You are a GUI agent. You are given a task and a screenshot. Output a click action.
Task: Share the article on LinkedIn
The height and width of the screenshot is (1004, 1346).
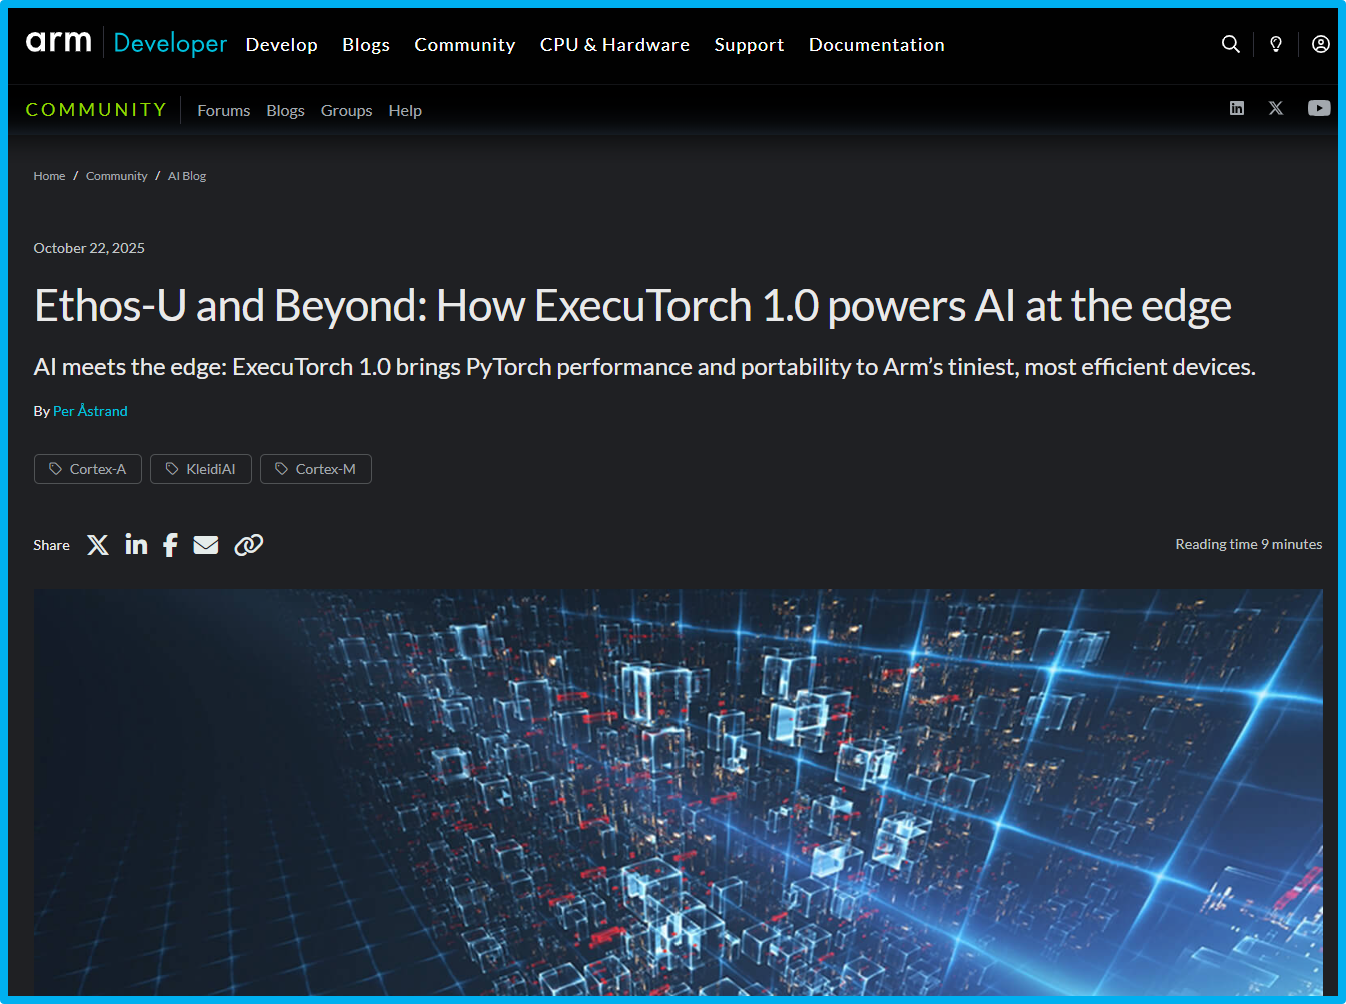click(136, 545)
